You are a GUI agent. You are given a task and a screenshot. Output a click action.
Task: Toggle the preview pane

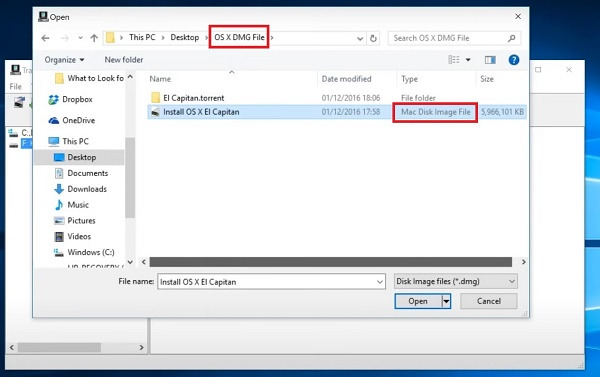coord(490,60)
